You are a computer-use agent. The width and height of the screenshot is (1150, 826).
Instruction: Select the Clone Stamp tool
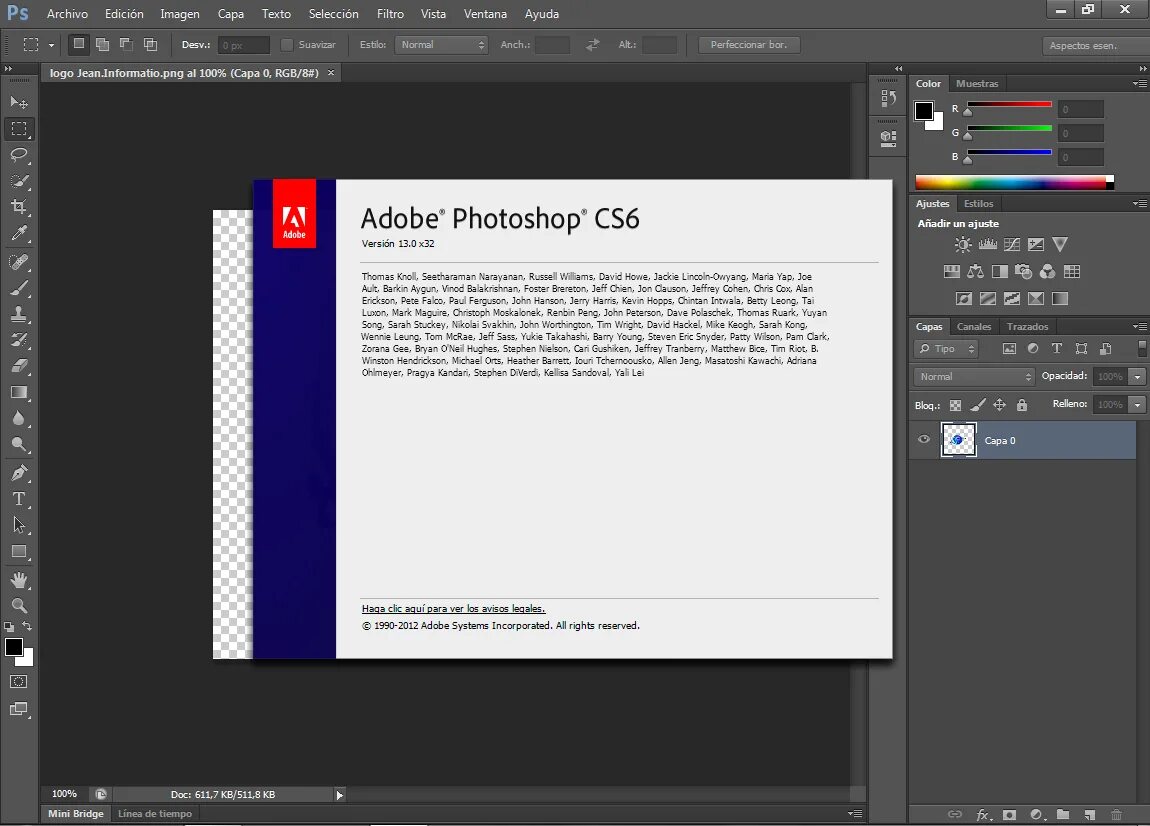(19, 314)
